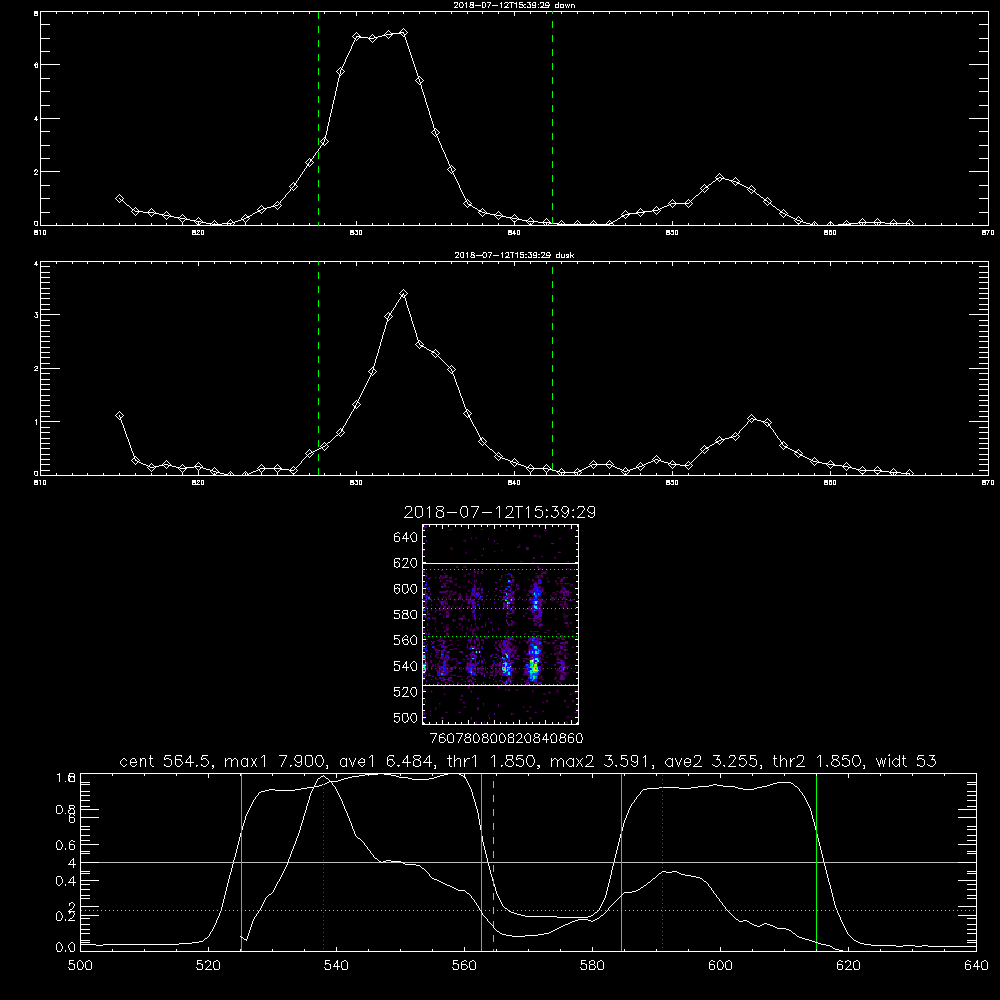Click the '580' label on spectral image y-axis
1000x1000 pixels.
pos(406,615)
